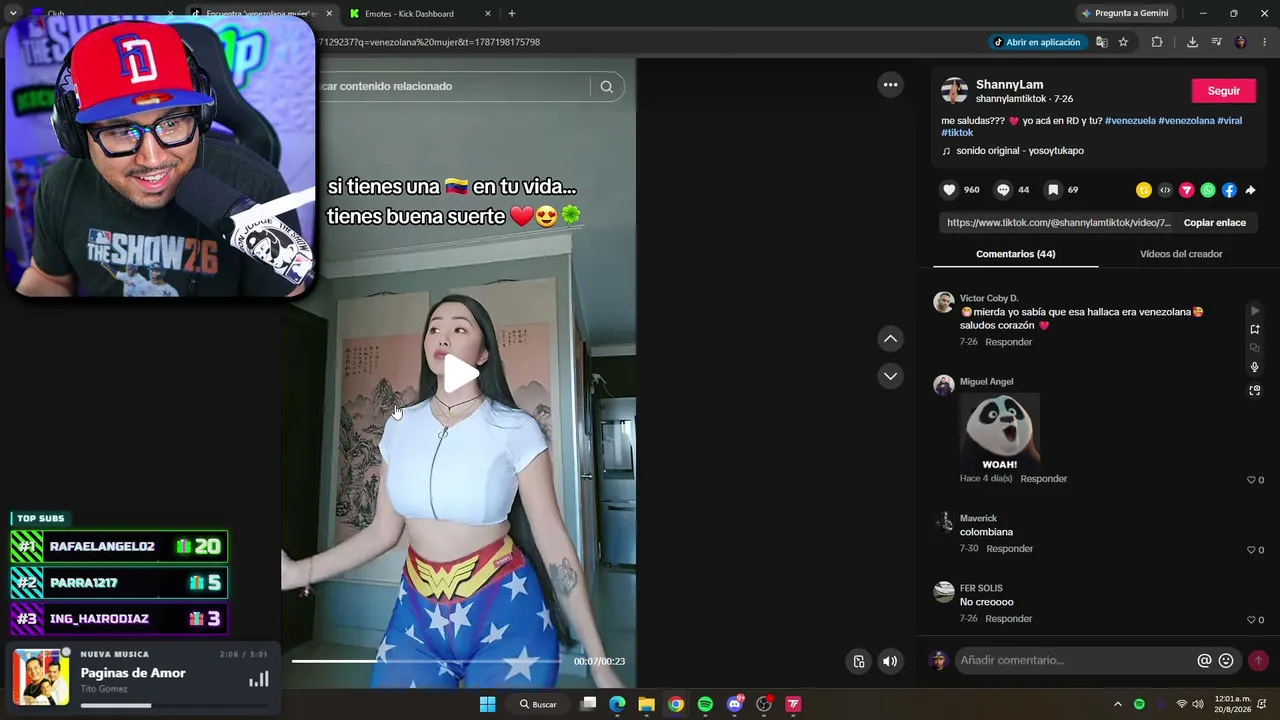Open Spotify from the taskbar
The image size is (1280, 720).
(705, 704)
